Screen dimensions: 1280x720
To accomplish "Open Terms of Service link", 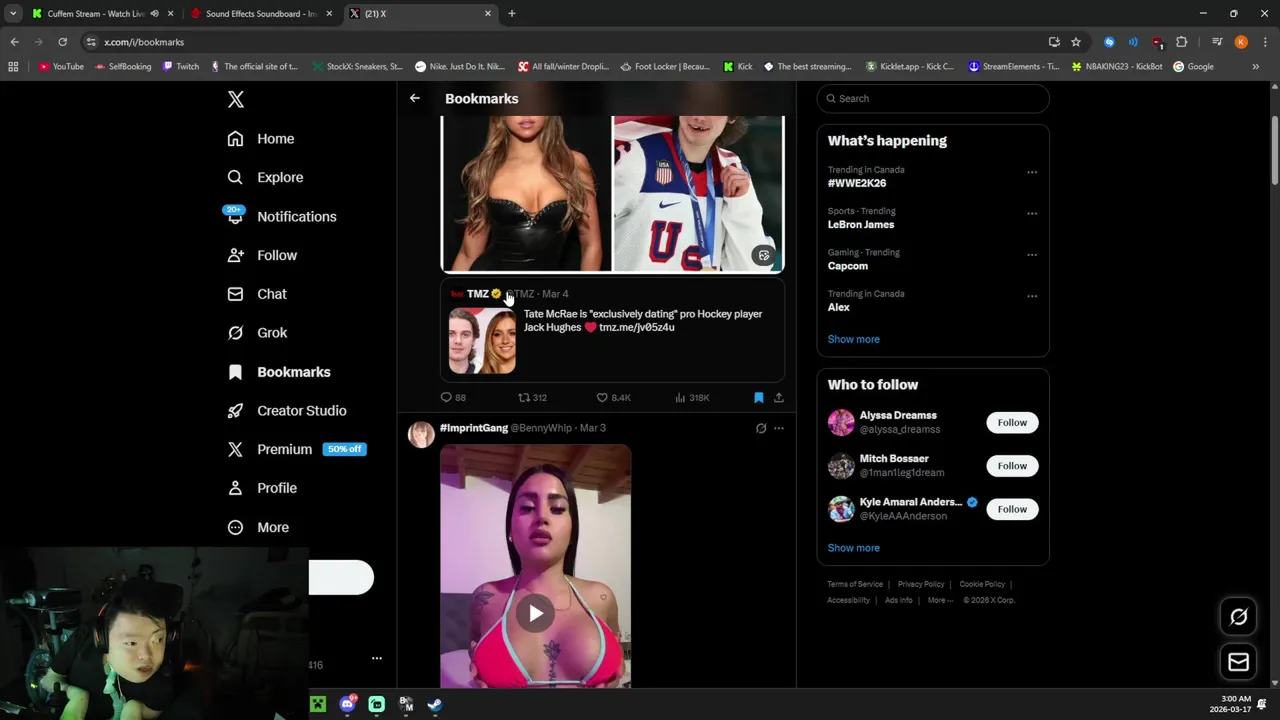I will click(x=855, y=584).
